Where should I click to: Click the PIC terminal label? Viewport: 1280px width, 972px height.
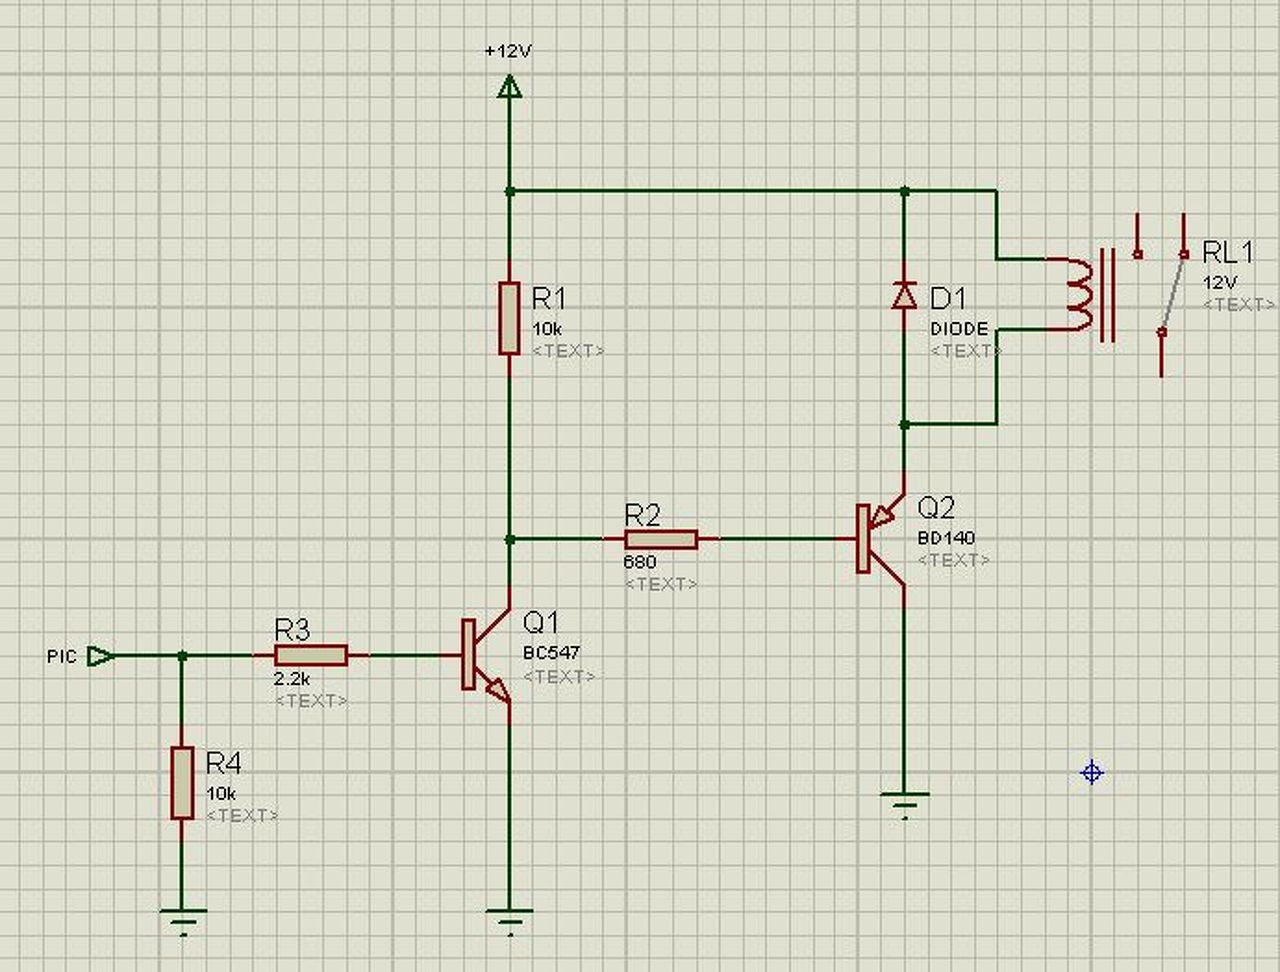61,657
